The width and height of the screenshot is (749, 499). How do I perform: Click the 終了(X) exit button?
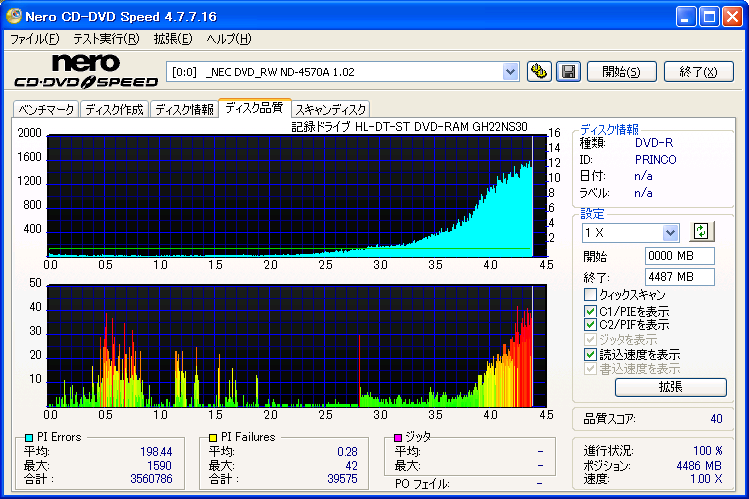[x=698, y=72]
